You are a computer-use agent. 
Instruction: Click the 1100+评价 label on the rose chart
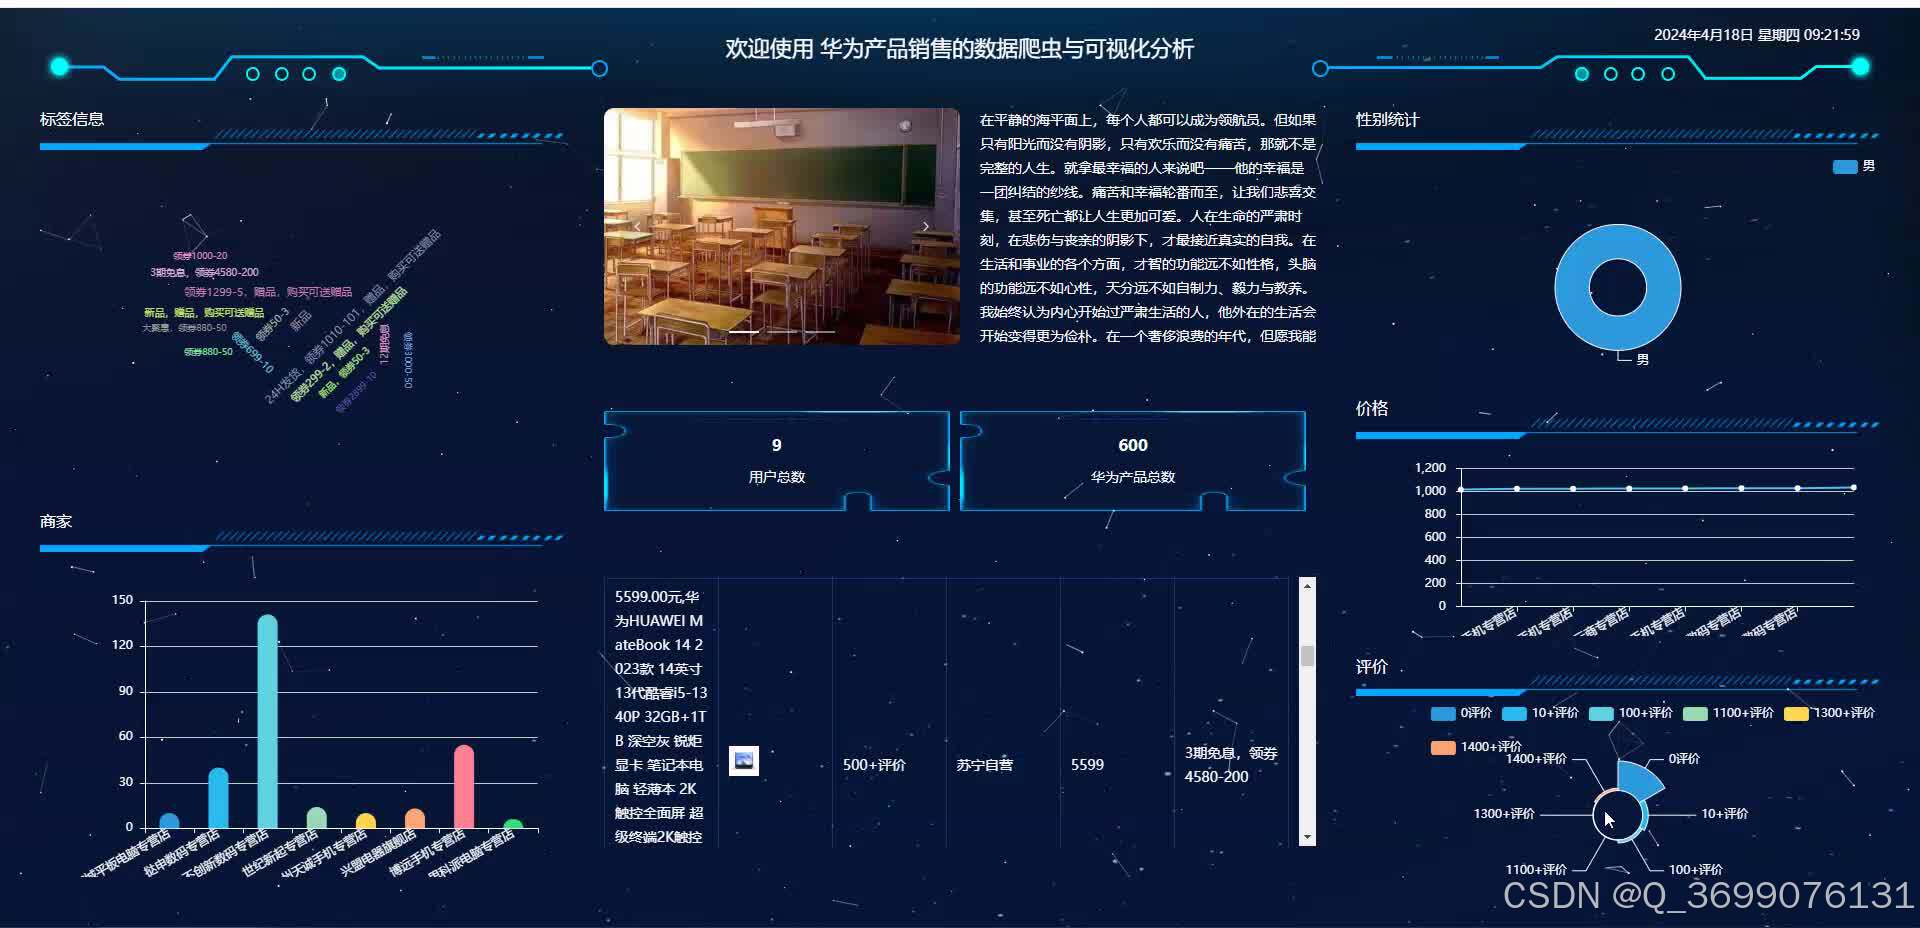point(1536,870)
